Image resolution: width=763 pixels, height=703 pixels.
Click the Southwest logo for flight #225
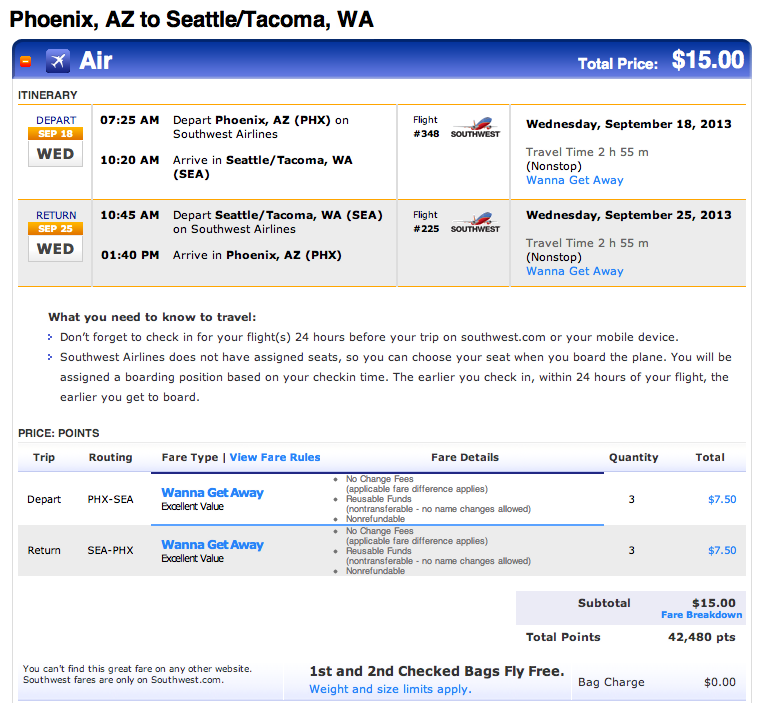coord(475,222)
